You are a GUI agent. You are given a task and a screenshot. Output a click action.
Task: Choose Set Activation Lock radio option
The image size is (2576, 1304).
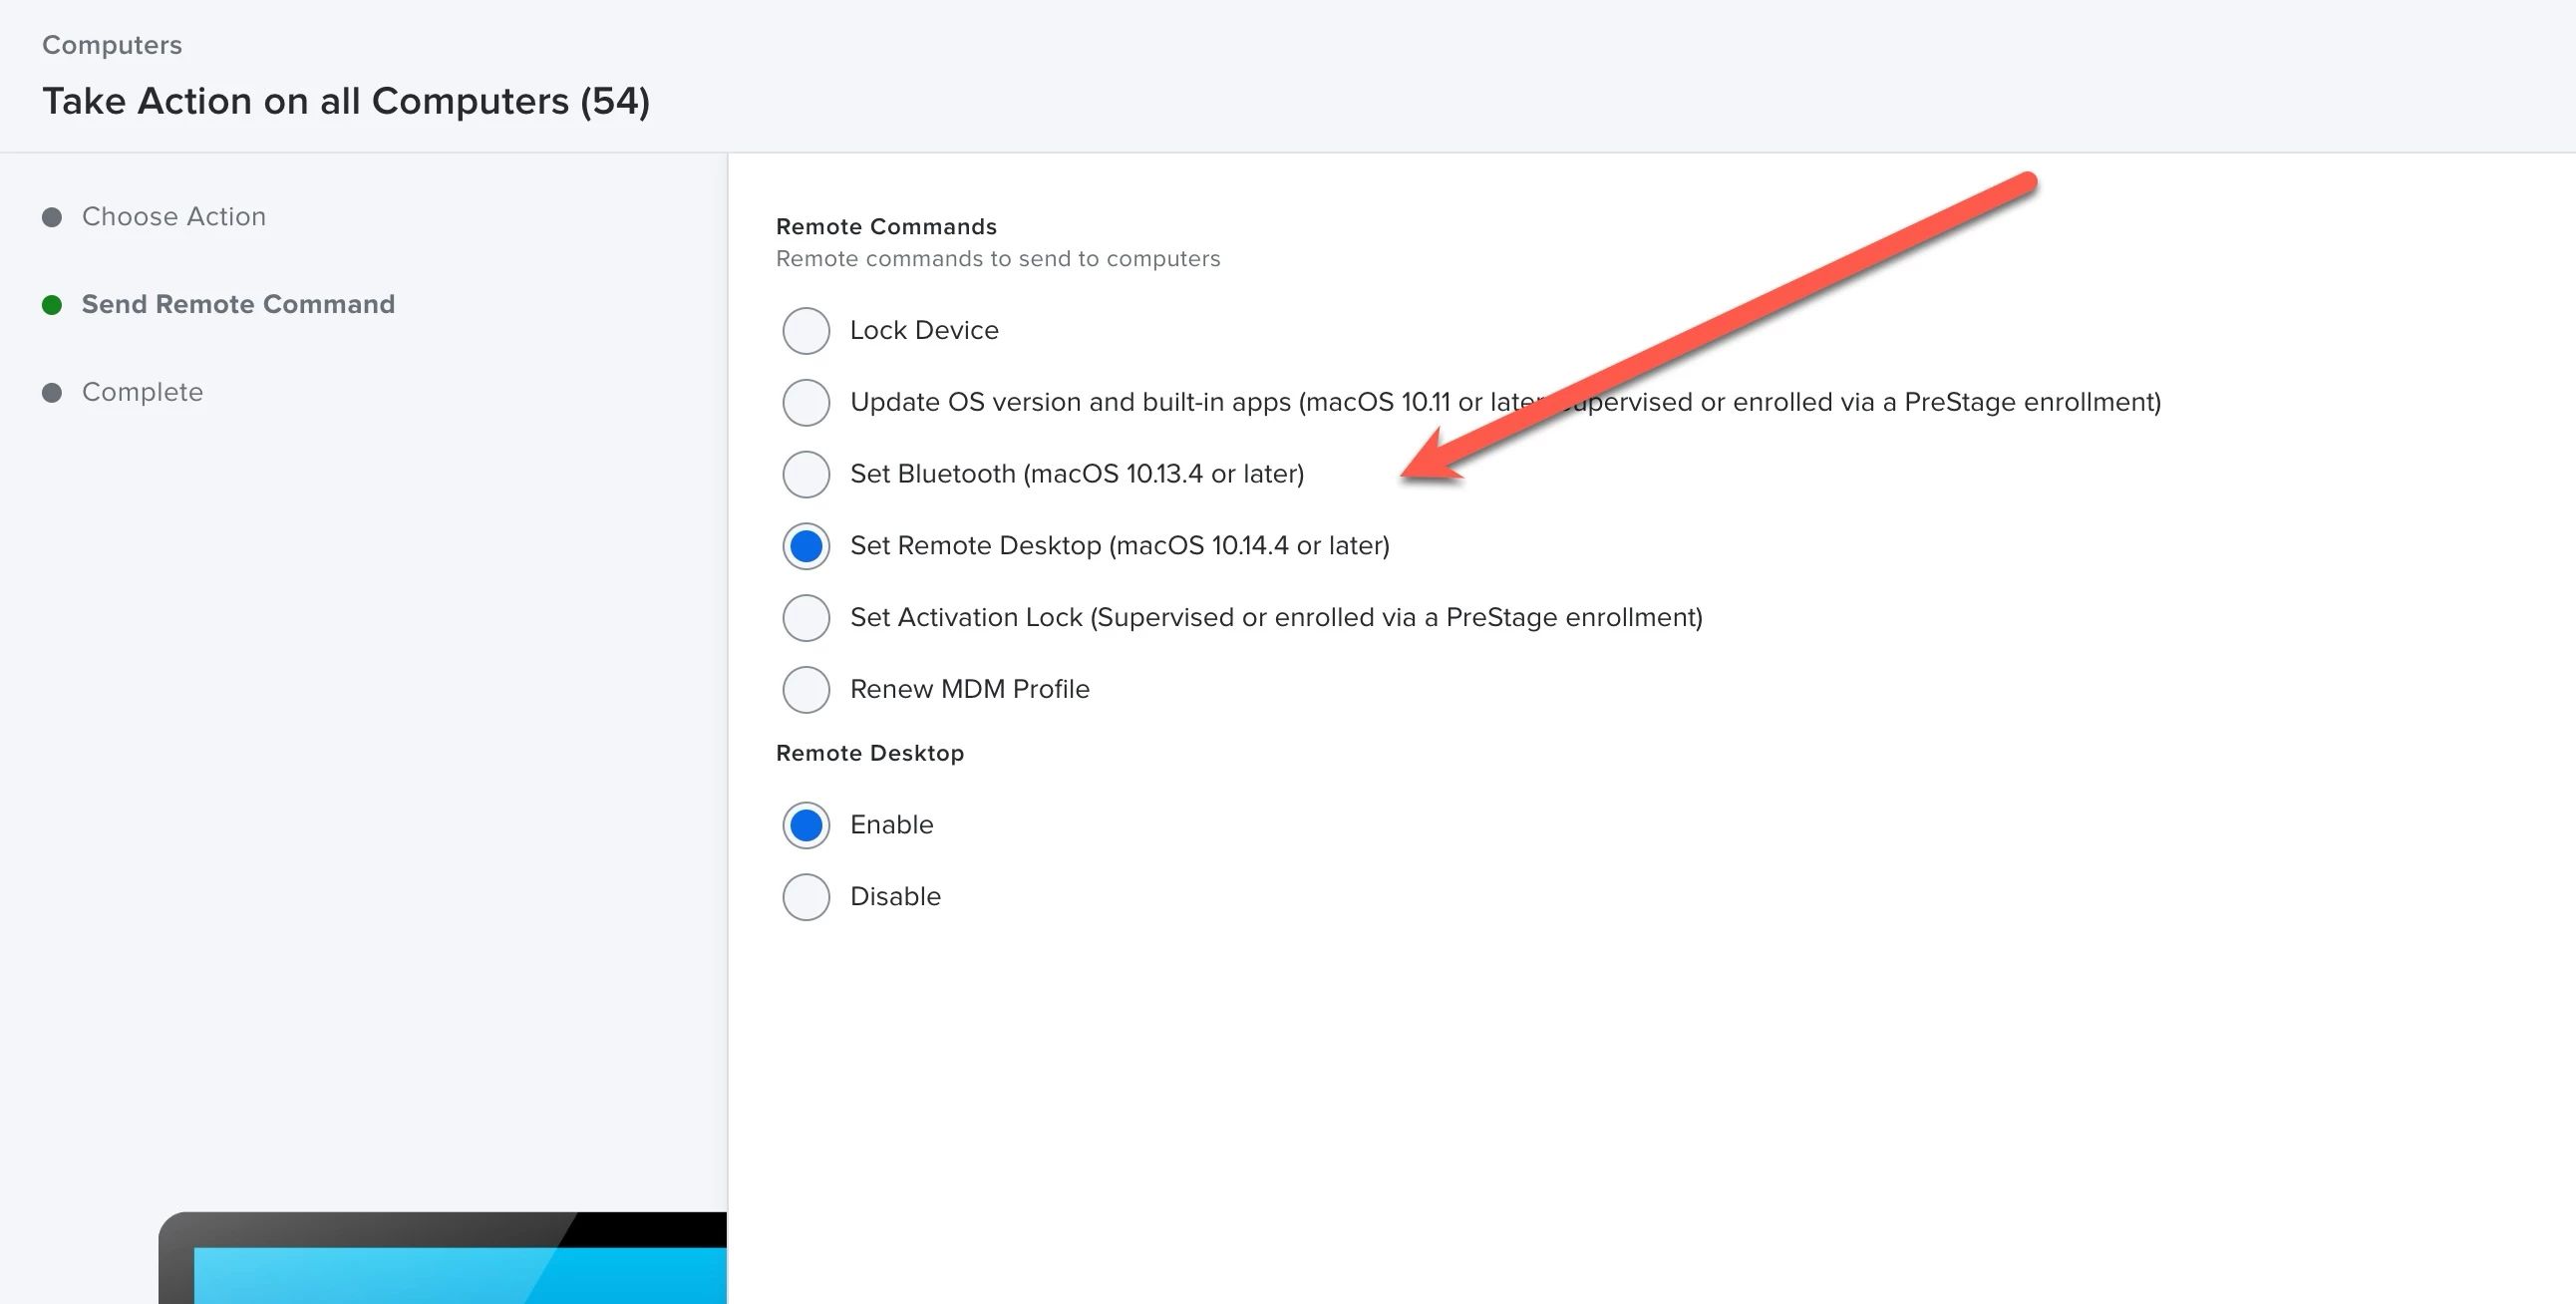806,618
